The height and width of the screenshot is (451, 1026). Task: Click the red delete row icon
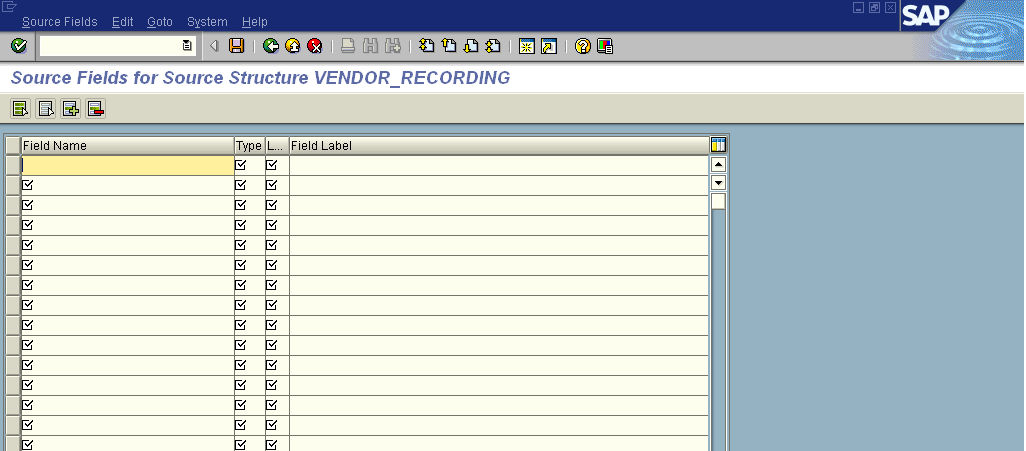click(96, 108)
